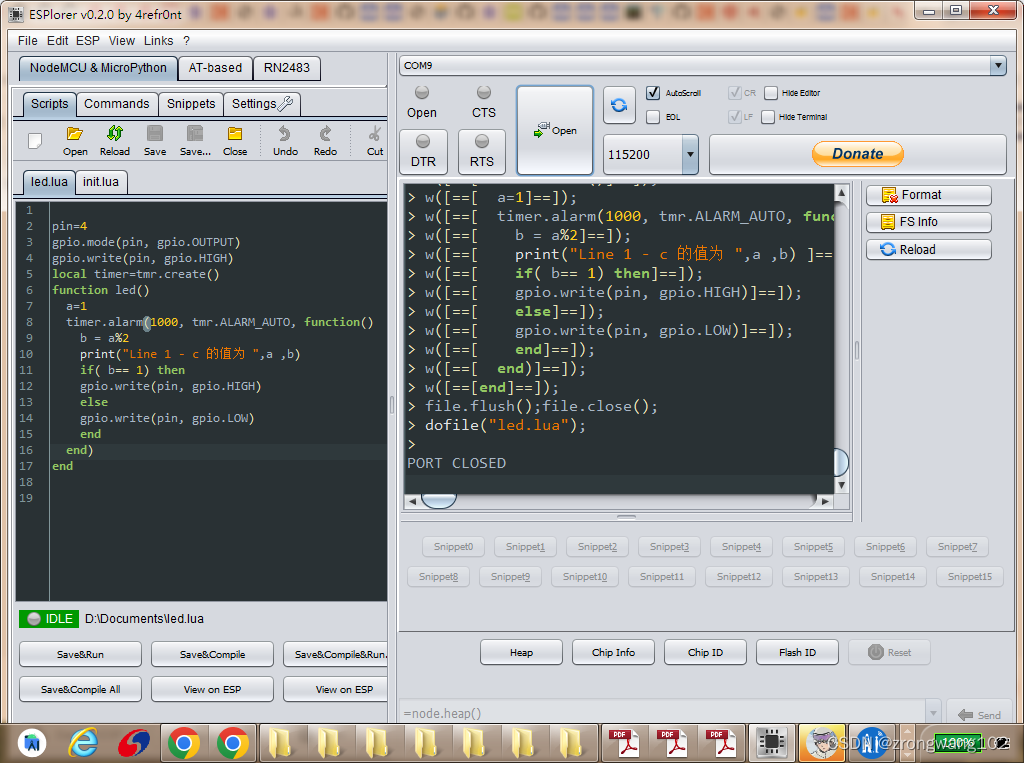Toggle the LF checkbox
The width and height of the screenshot is (1024, 763).
(735, 117)
